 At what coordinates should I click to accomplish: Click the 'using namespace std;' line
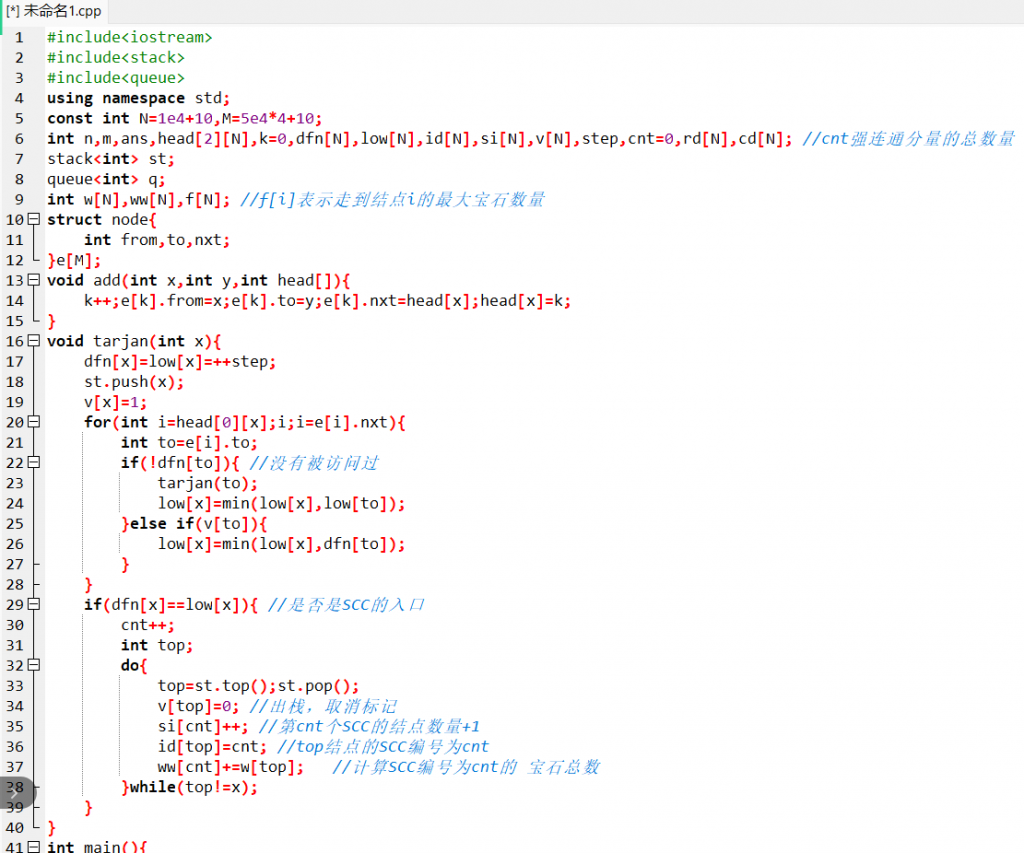pos(138,98)
